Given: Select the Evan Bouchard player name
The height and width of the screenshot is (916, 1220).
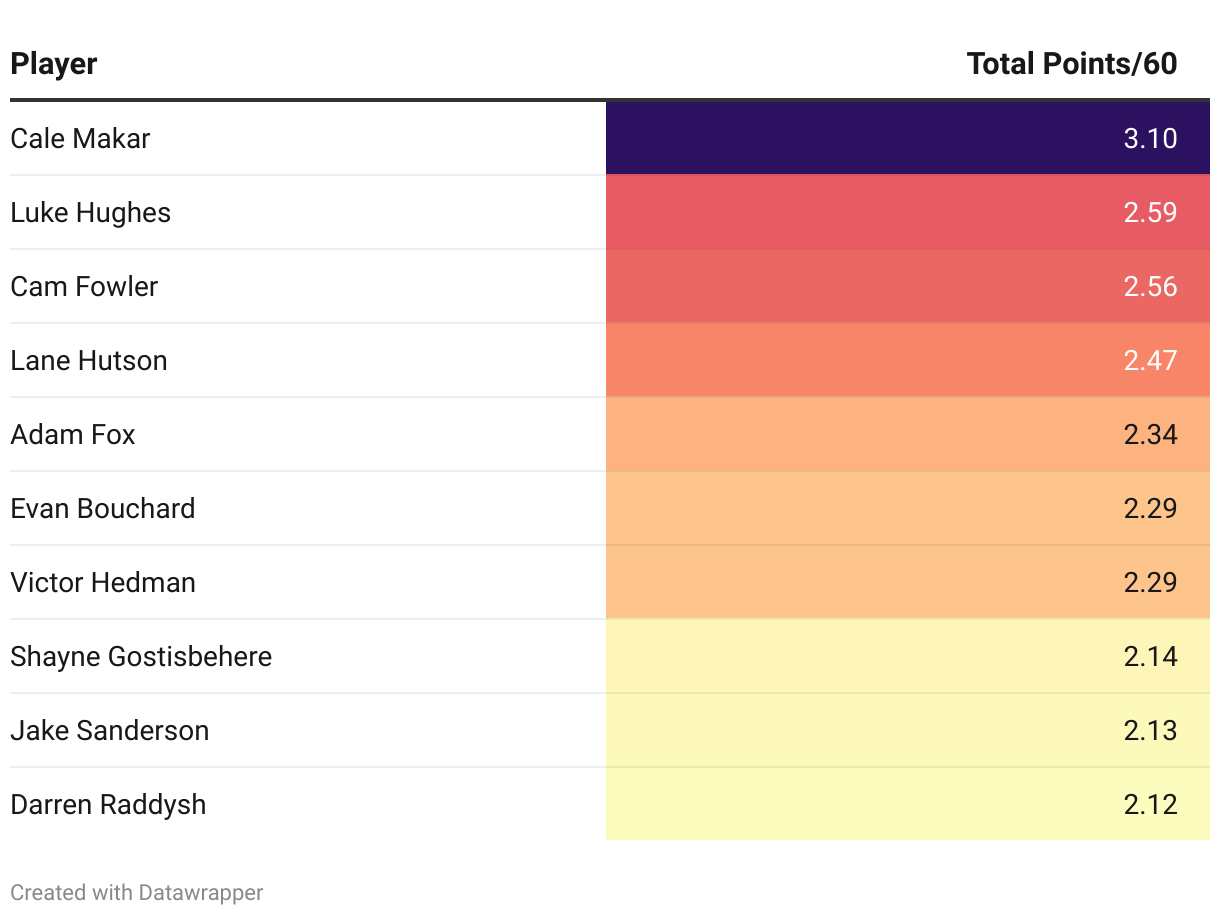Looking at the screenshot, I should click(103, 508).
